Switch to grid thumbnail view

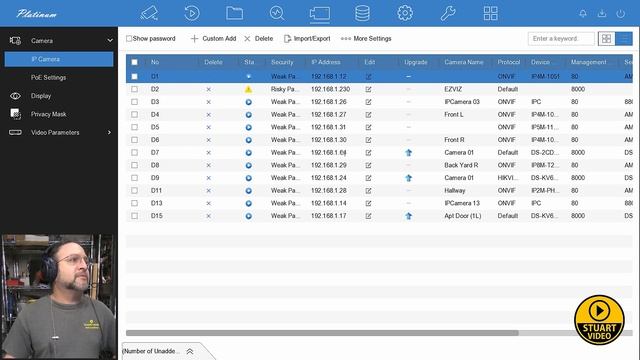point(607,39)
